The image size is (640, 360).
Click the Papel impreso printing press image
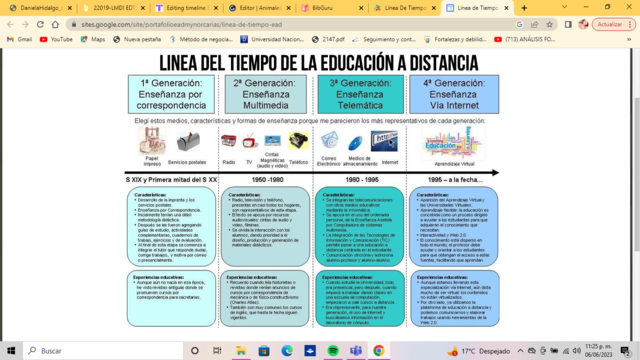click(152, 141)
